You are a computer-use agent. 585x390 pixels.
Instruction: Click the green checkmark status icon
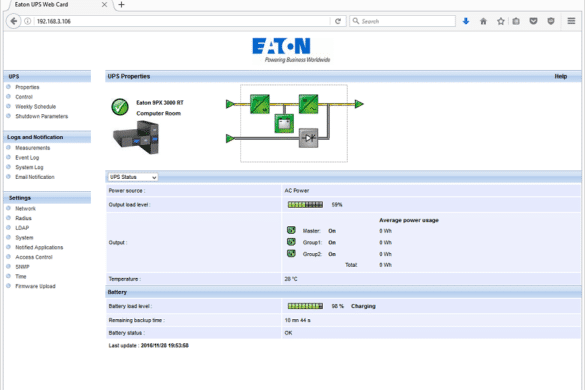(120, 107)
